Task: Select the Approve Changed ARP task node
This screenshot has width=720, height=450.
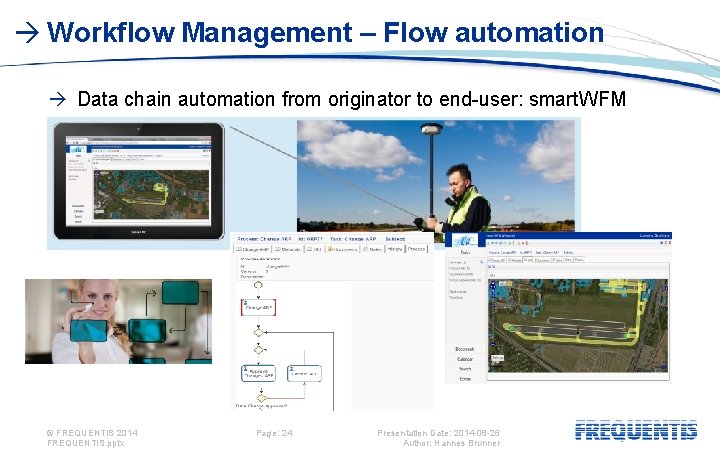Action: tap(258, 373)
